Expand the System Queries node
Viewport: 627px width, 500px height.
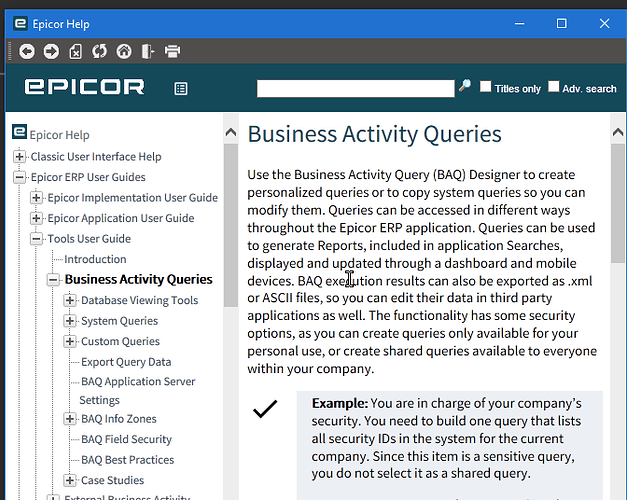[x=70, y=321]
